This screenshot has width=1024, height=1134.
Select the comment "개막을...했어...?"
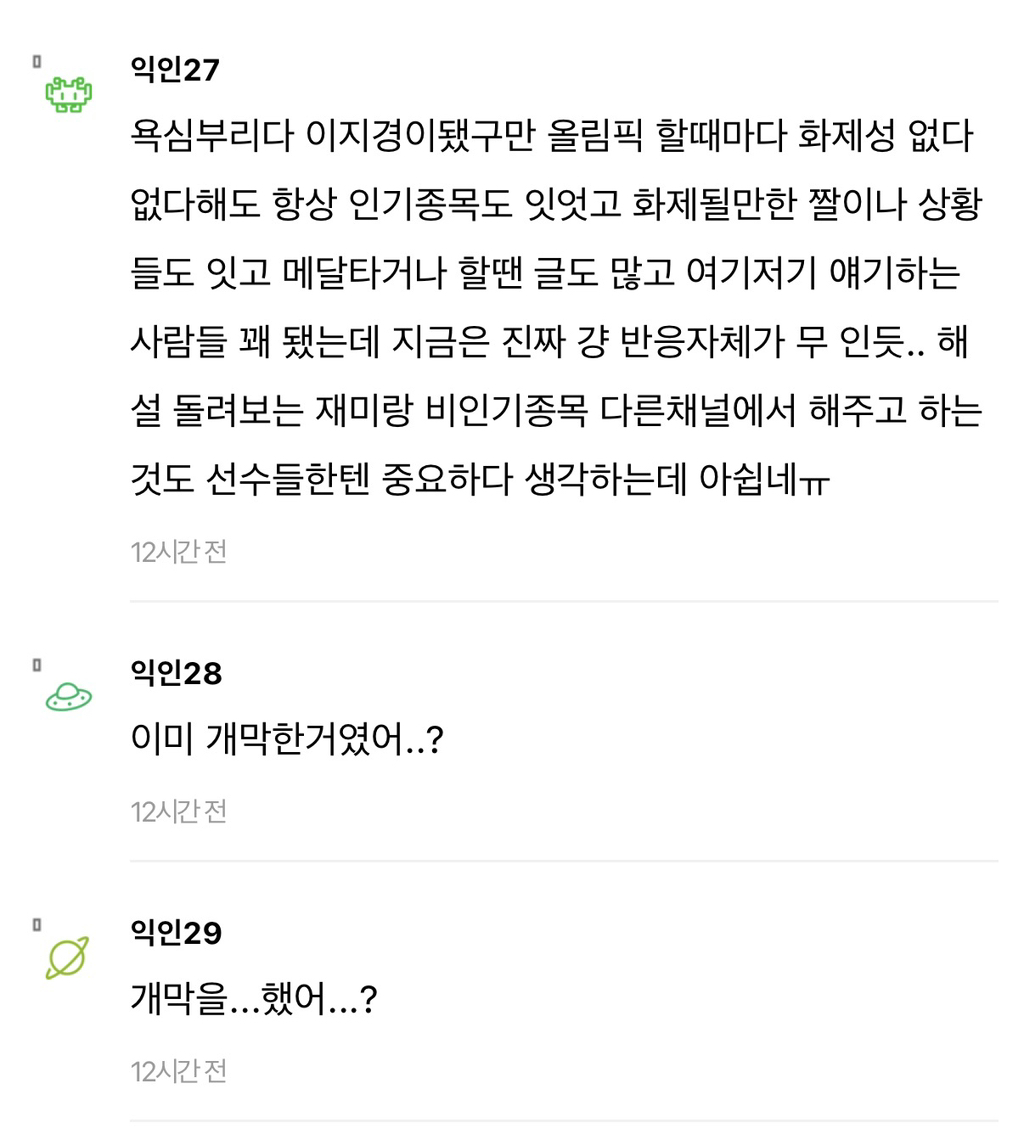pyautogui.click(x=254, y=1000)
